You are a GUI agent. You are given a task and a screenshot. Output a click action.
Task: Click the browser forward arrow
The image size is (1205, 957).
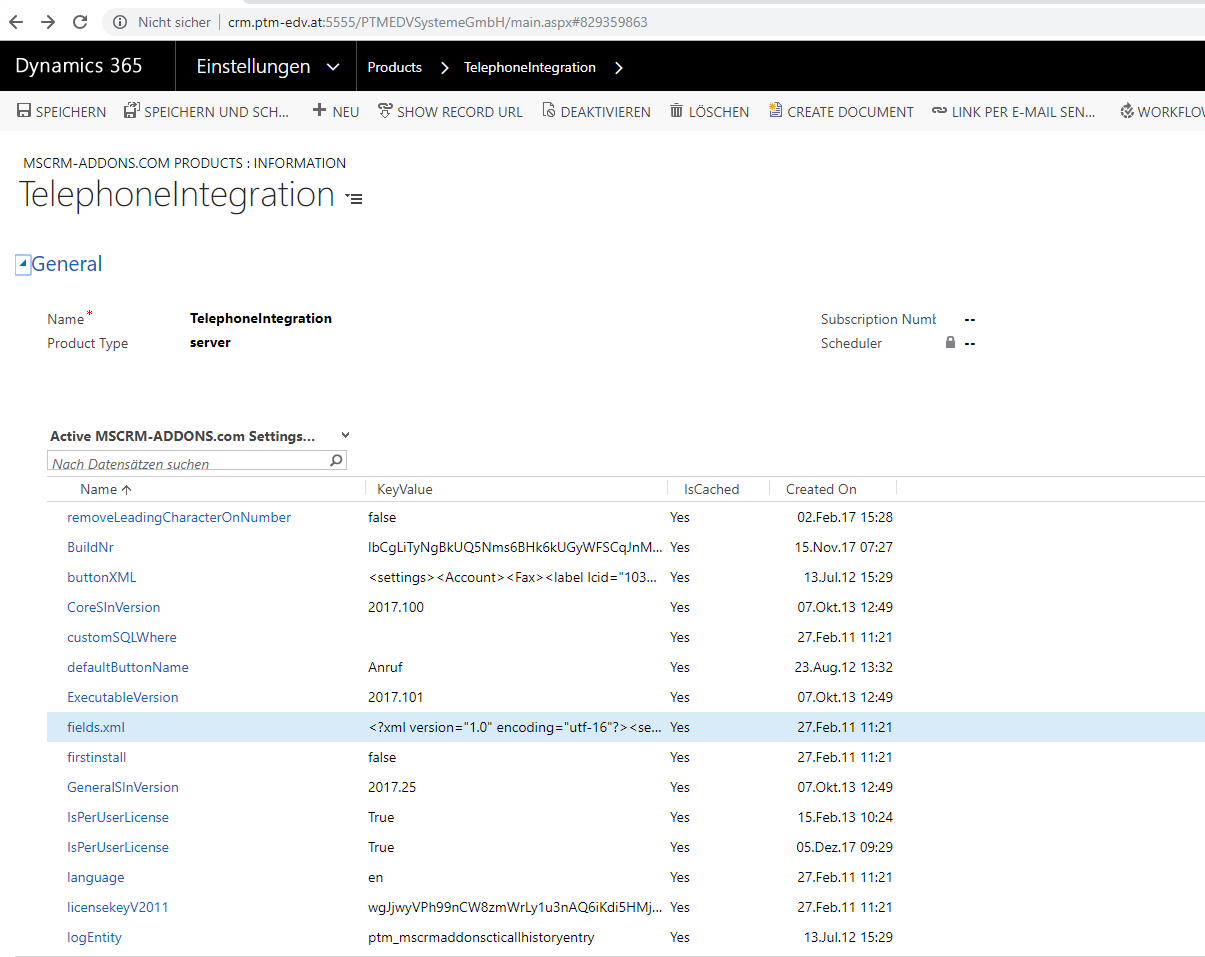(48, 22)
